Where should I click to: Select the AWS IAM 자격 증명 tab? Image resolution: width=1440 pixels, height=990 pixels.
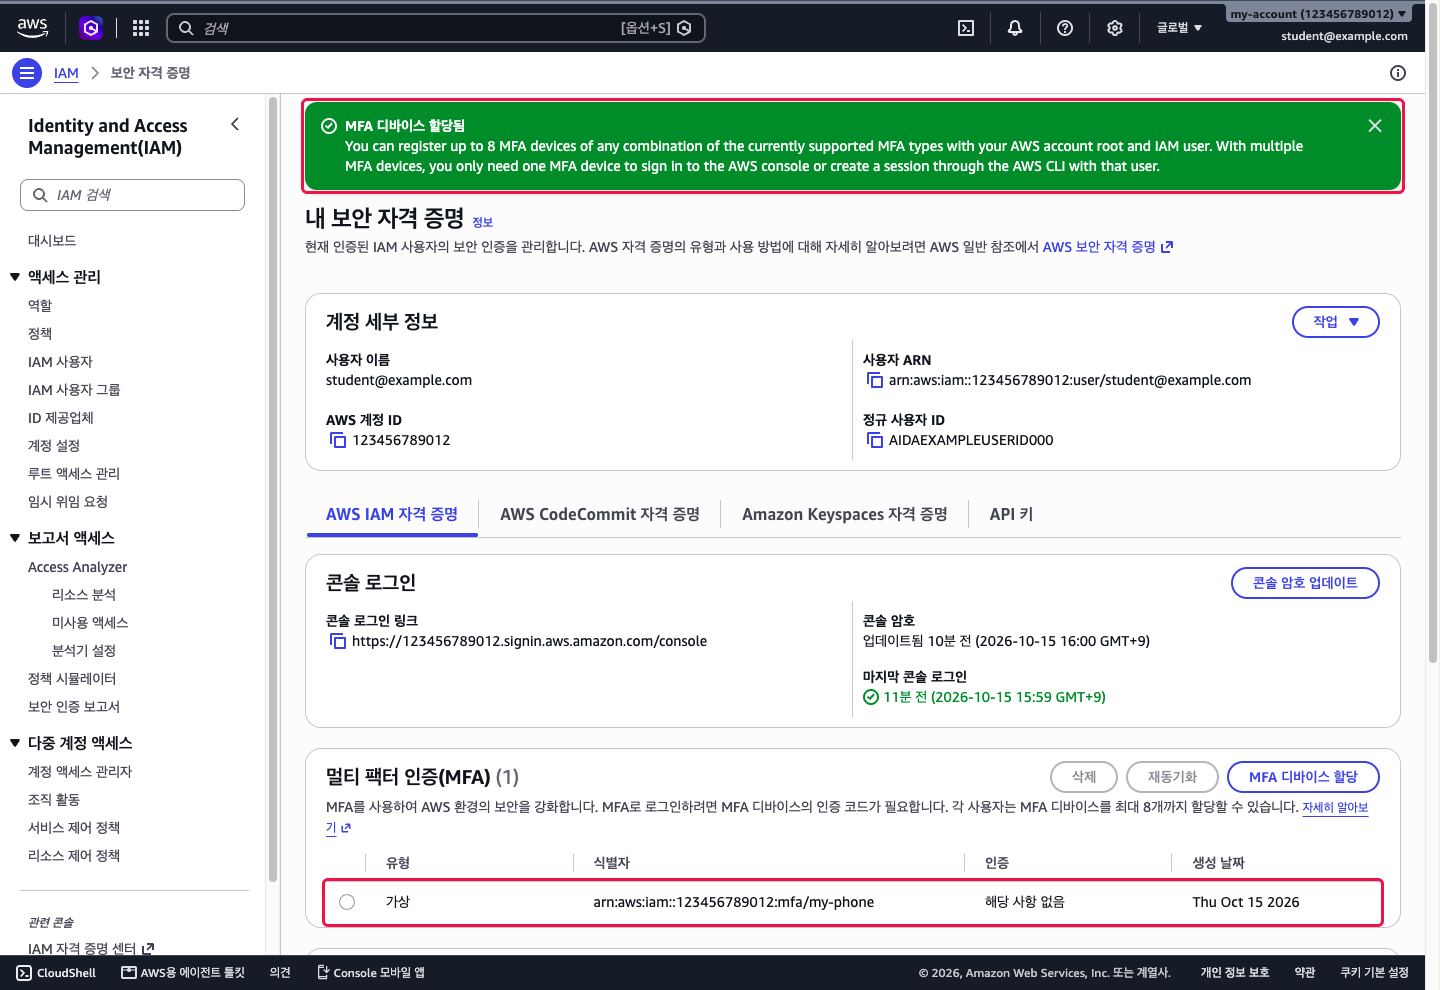392,514
